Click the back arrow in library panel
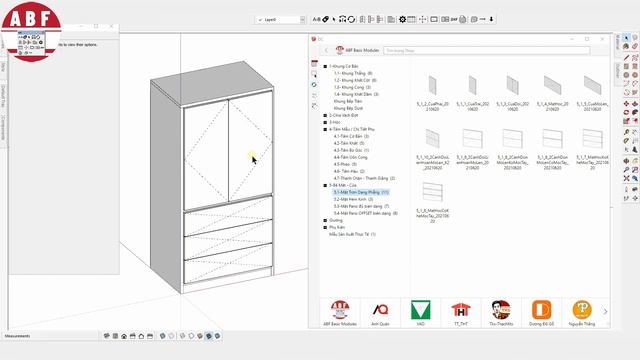The height and width of the screenshot is (360, 640). pos(326,50)
